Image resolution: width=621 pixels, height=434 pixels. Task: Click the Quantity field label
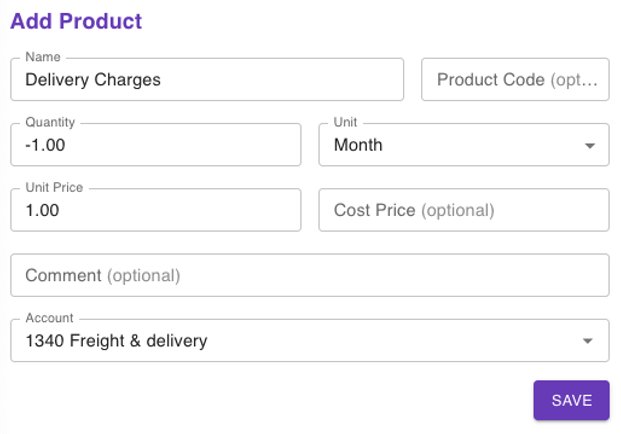pyautogui.click(x=50, y=122)
